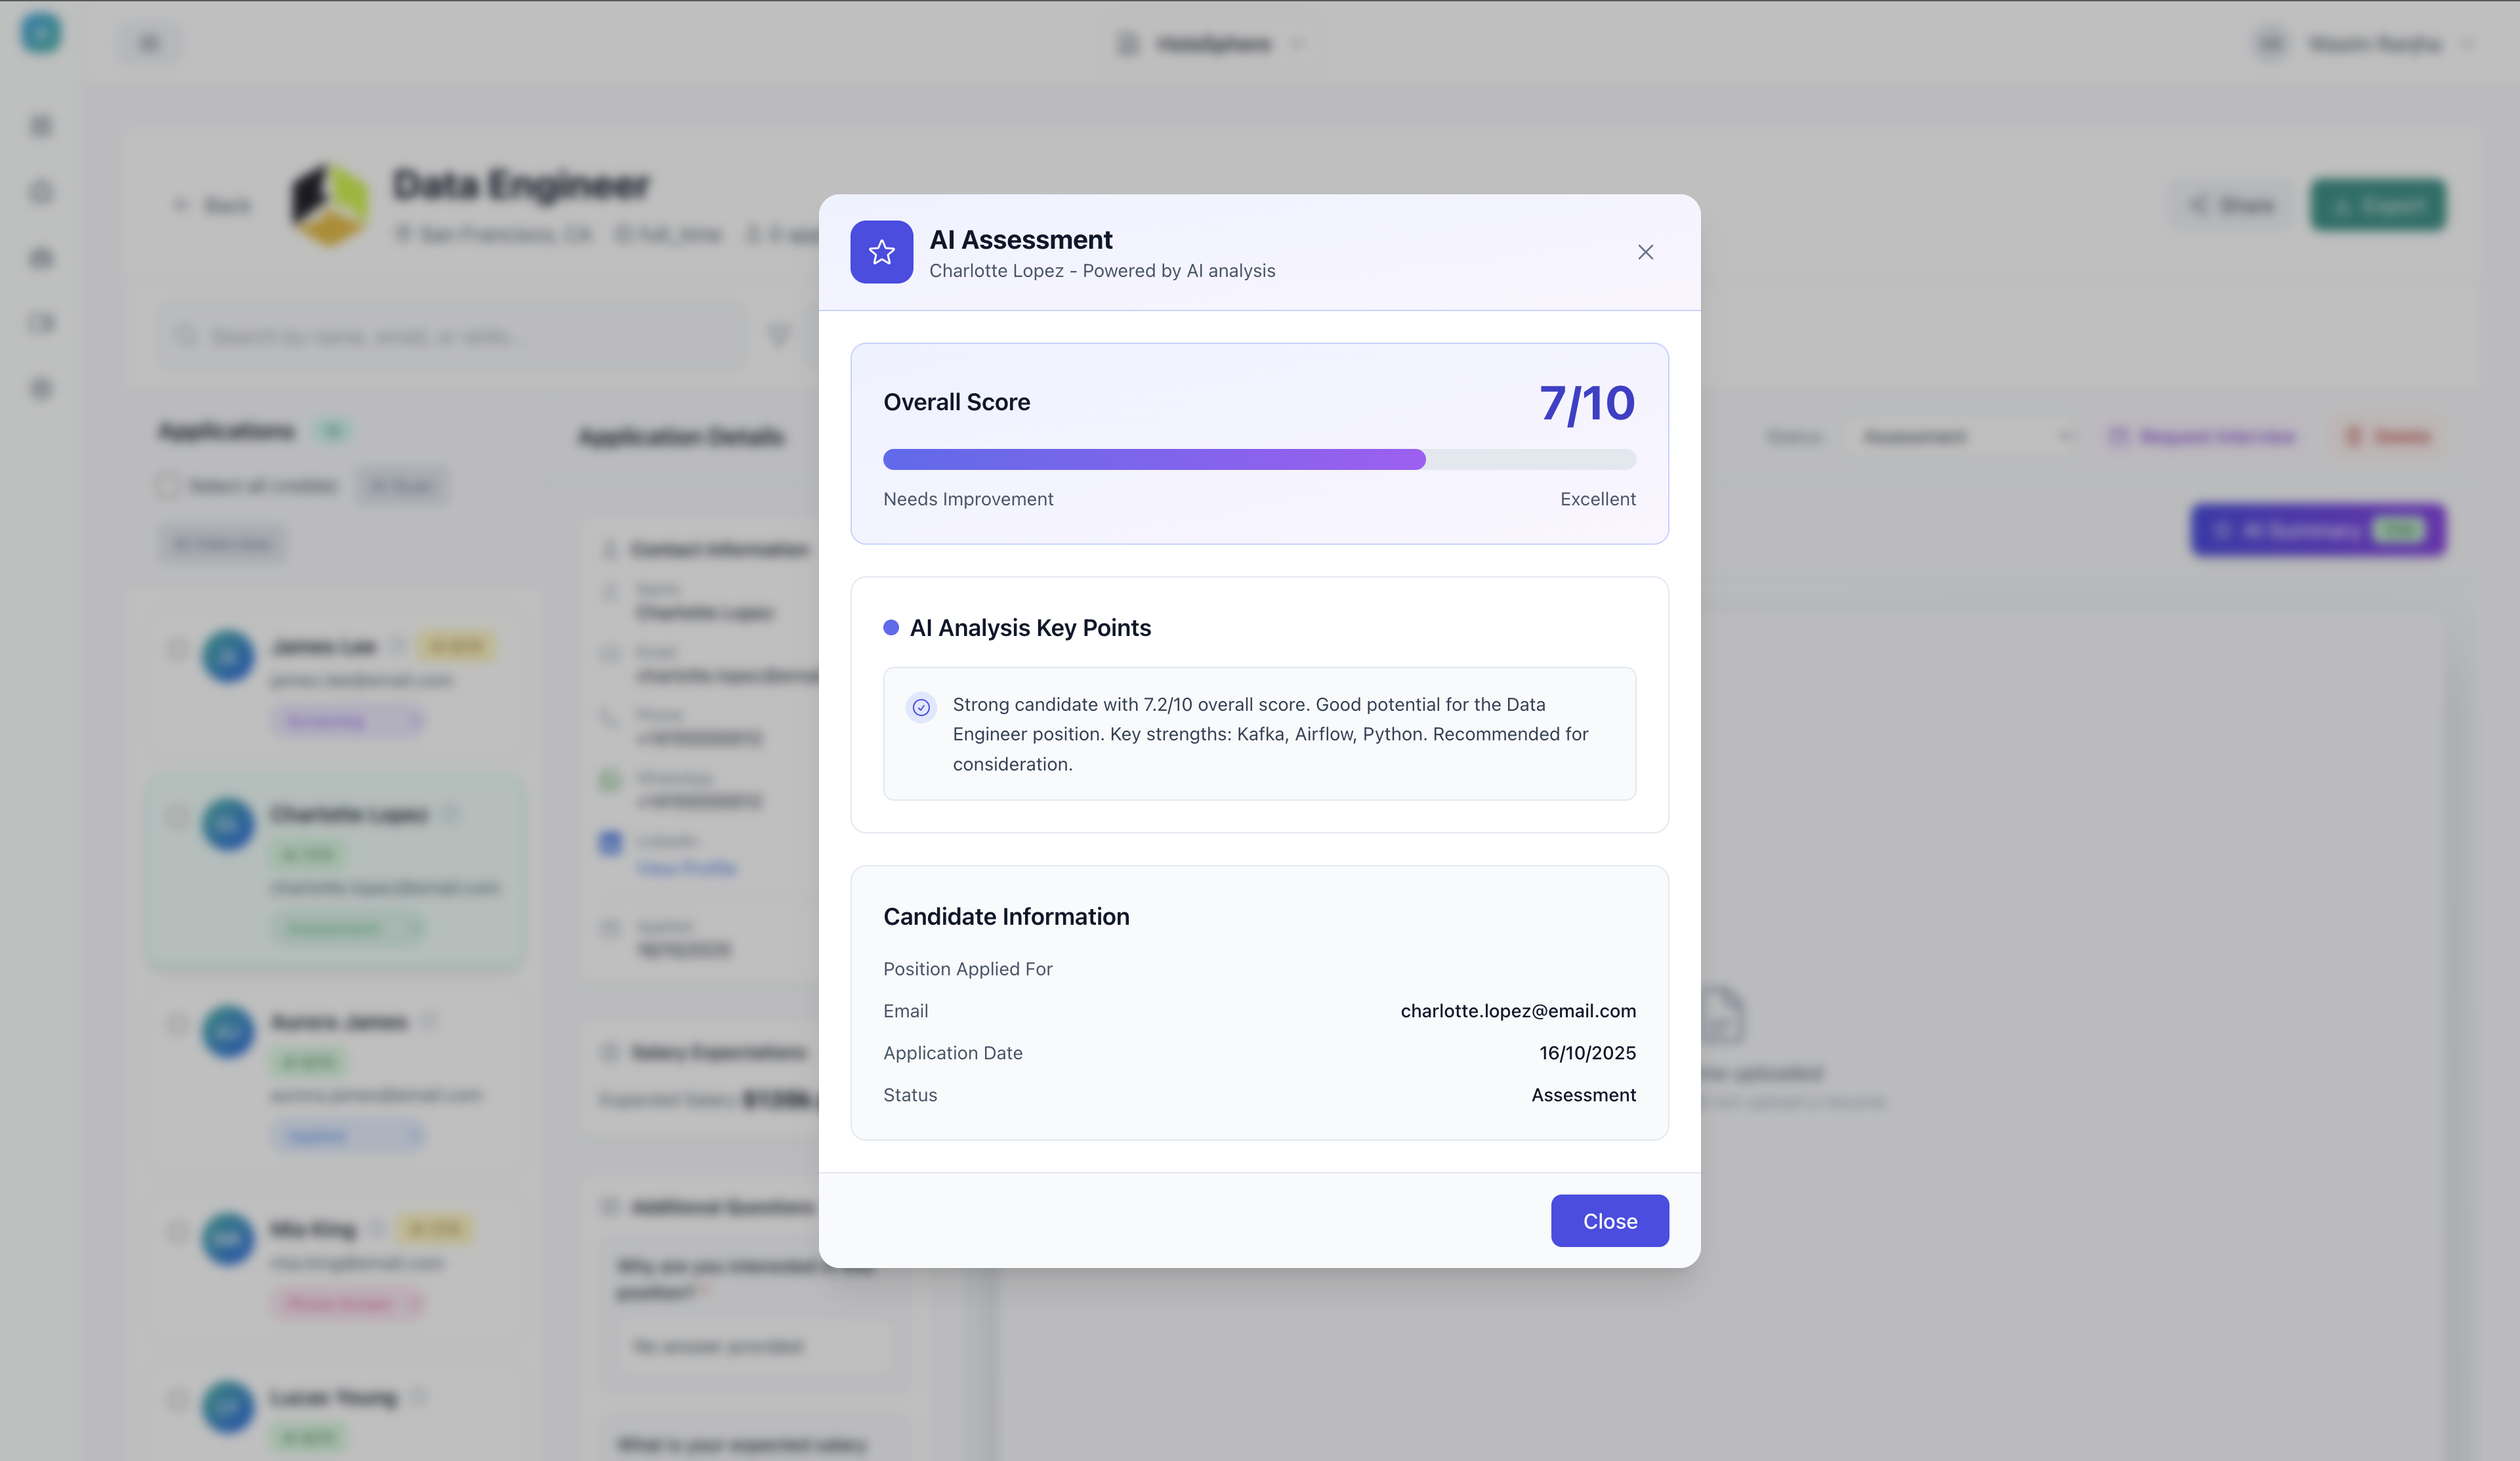The width and height of the screenshot is (2520, 1461).
Task: Select the AI Interview filter chip
Action: click(x=222, y=543)
